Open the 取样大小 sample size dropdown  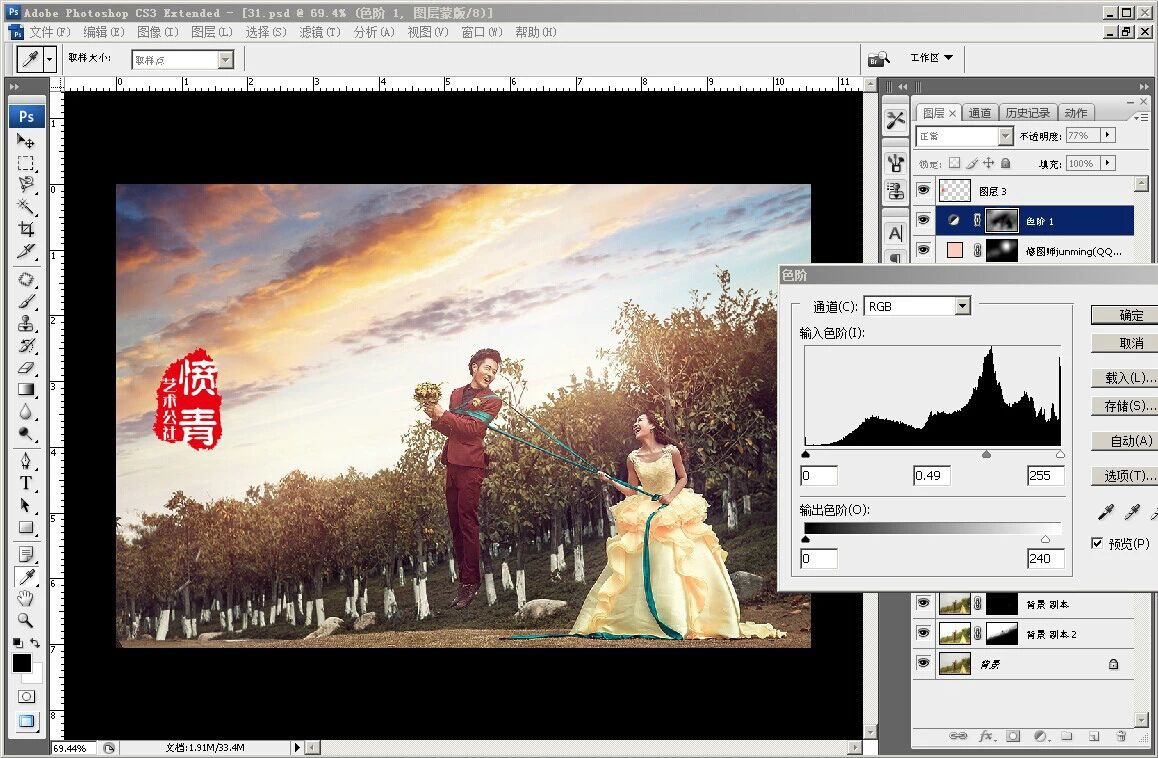pyautogui.click(x=226, y=60)
